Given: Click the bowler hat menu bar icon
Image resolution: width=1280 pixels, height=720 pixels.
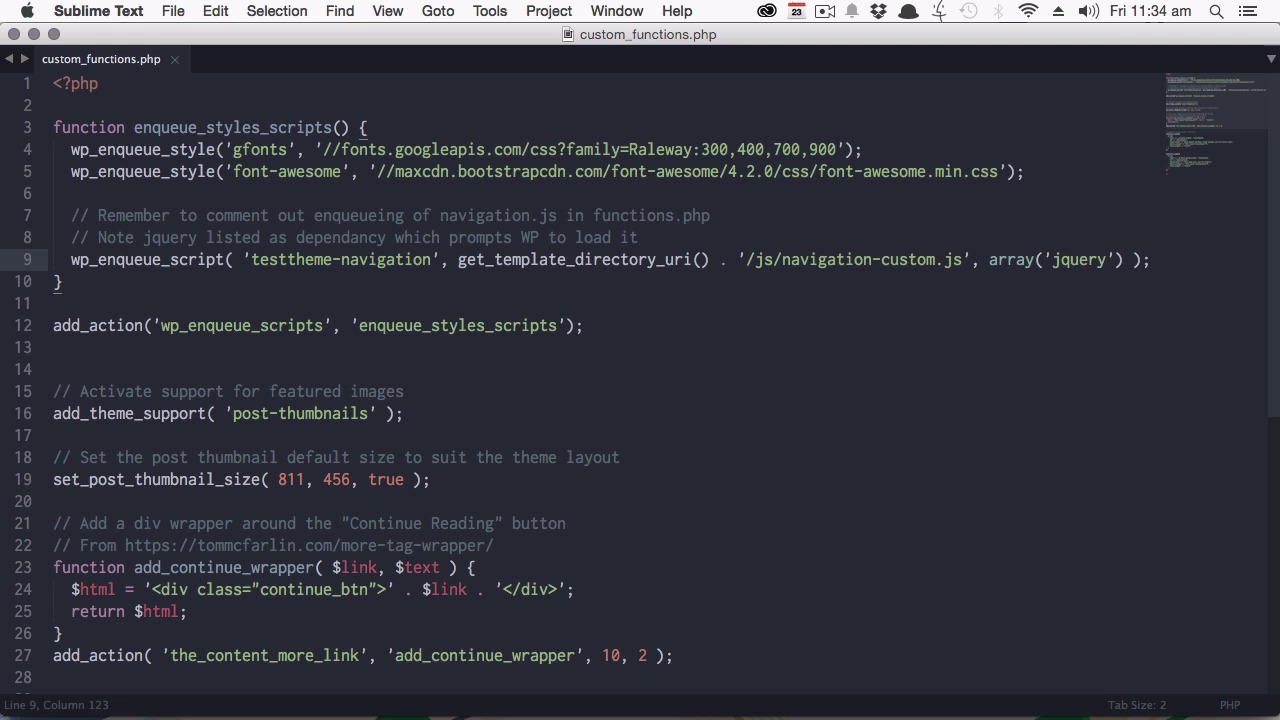Looking at the screenshot, I should tap(908, 11).
